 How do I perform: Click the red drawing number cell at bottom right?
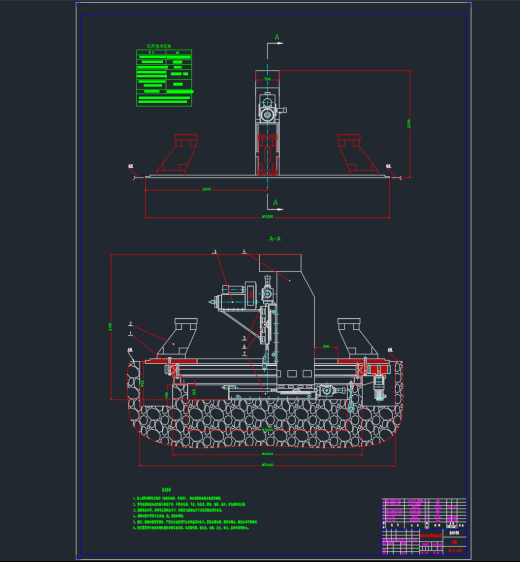pos(454,551)
